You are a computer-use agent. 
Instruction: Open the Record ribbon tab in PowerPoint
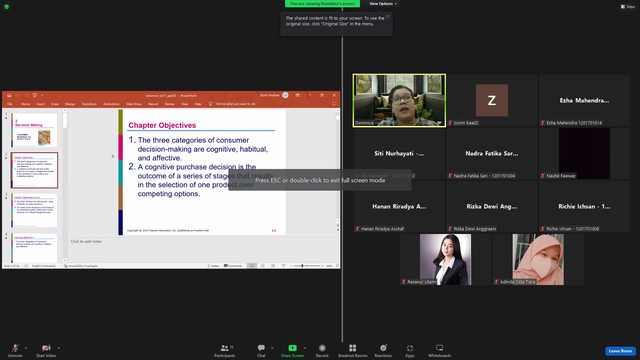coord(153,104)
